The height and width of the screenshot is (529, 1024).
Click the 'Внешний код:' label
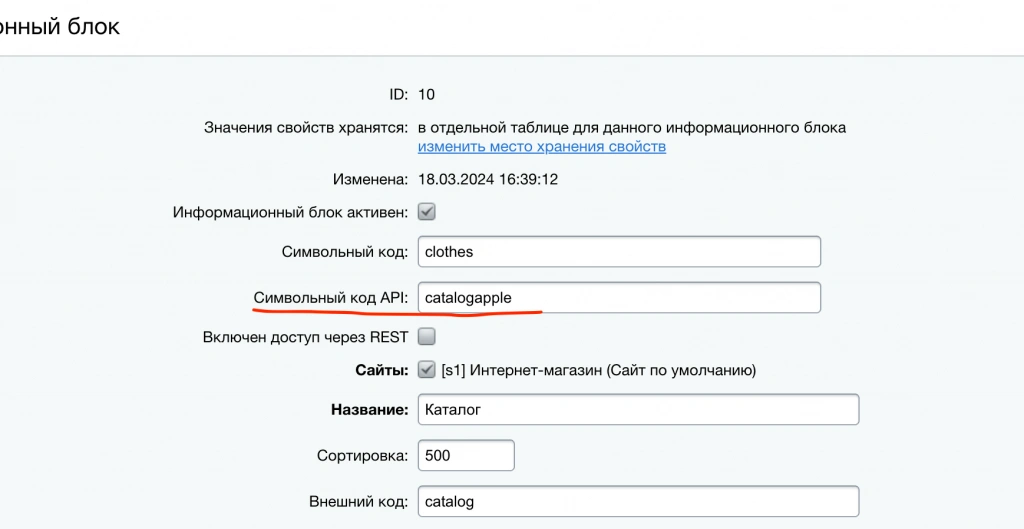pos(359,502)
